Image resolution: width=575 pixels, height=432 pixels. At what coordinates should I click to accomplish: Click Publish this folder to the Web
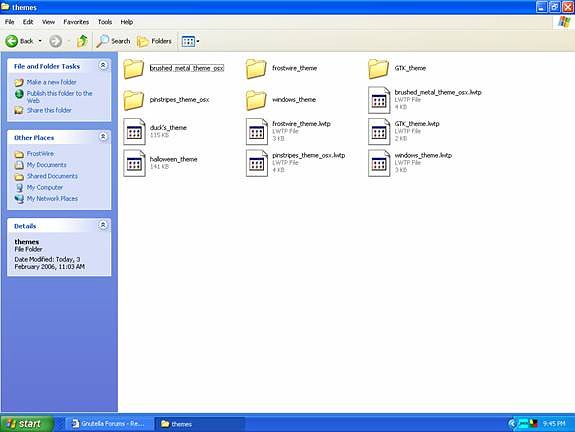point(59,97)
